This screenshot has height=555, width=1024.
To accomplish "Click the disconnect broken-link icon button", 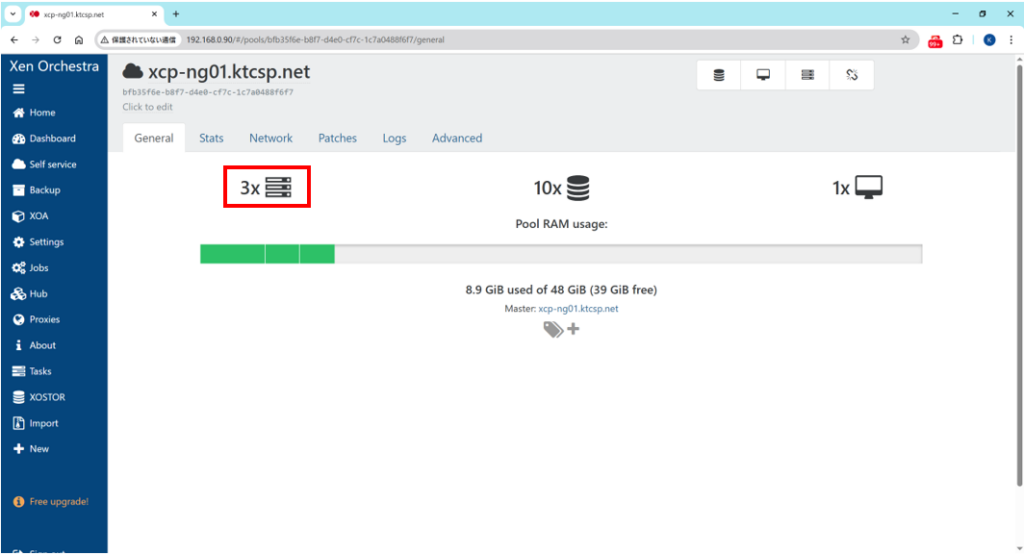I will (851, 75).
